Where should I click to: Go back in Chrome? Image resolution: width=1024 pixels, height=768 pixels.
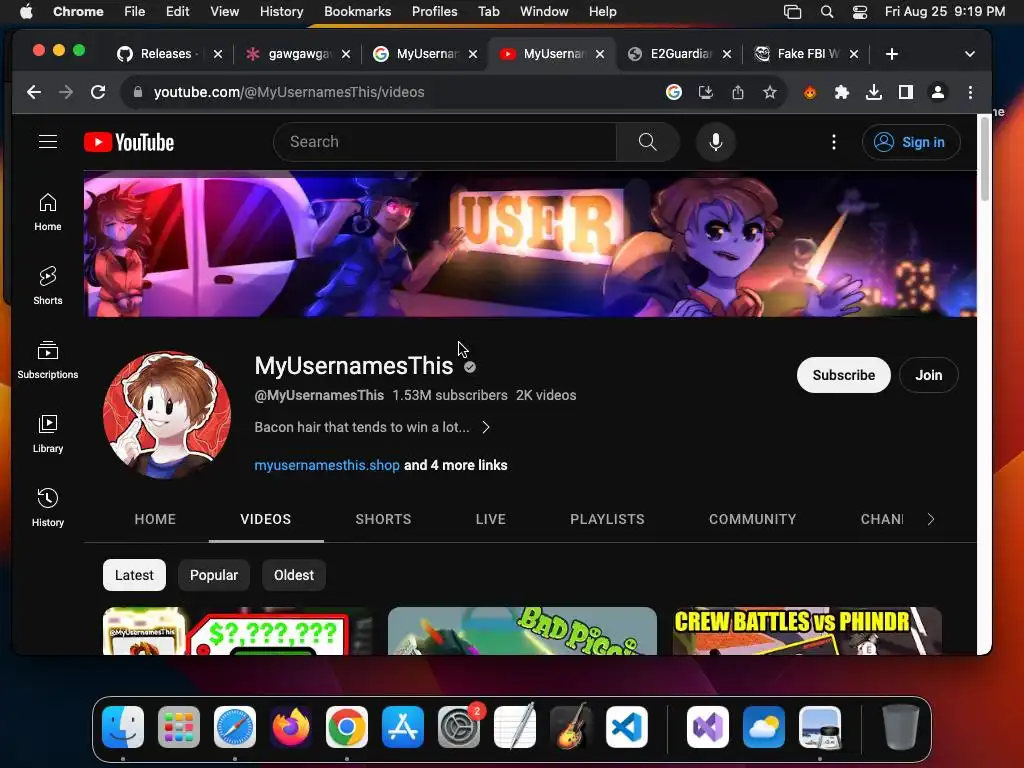[34, 92]
